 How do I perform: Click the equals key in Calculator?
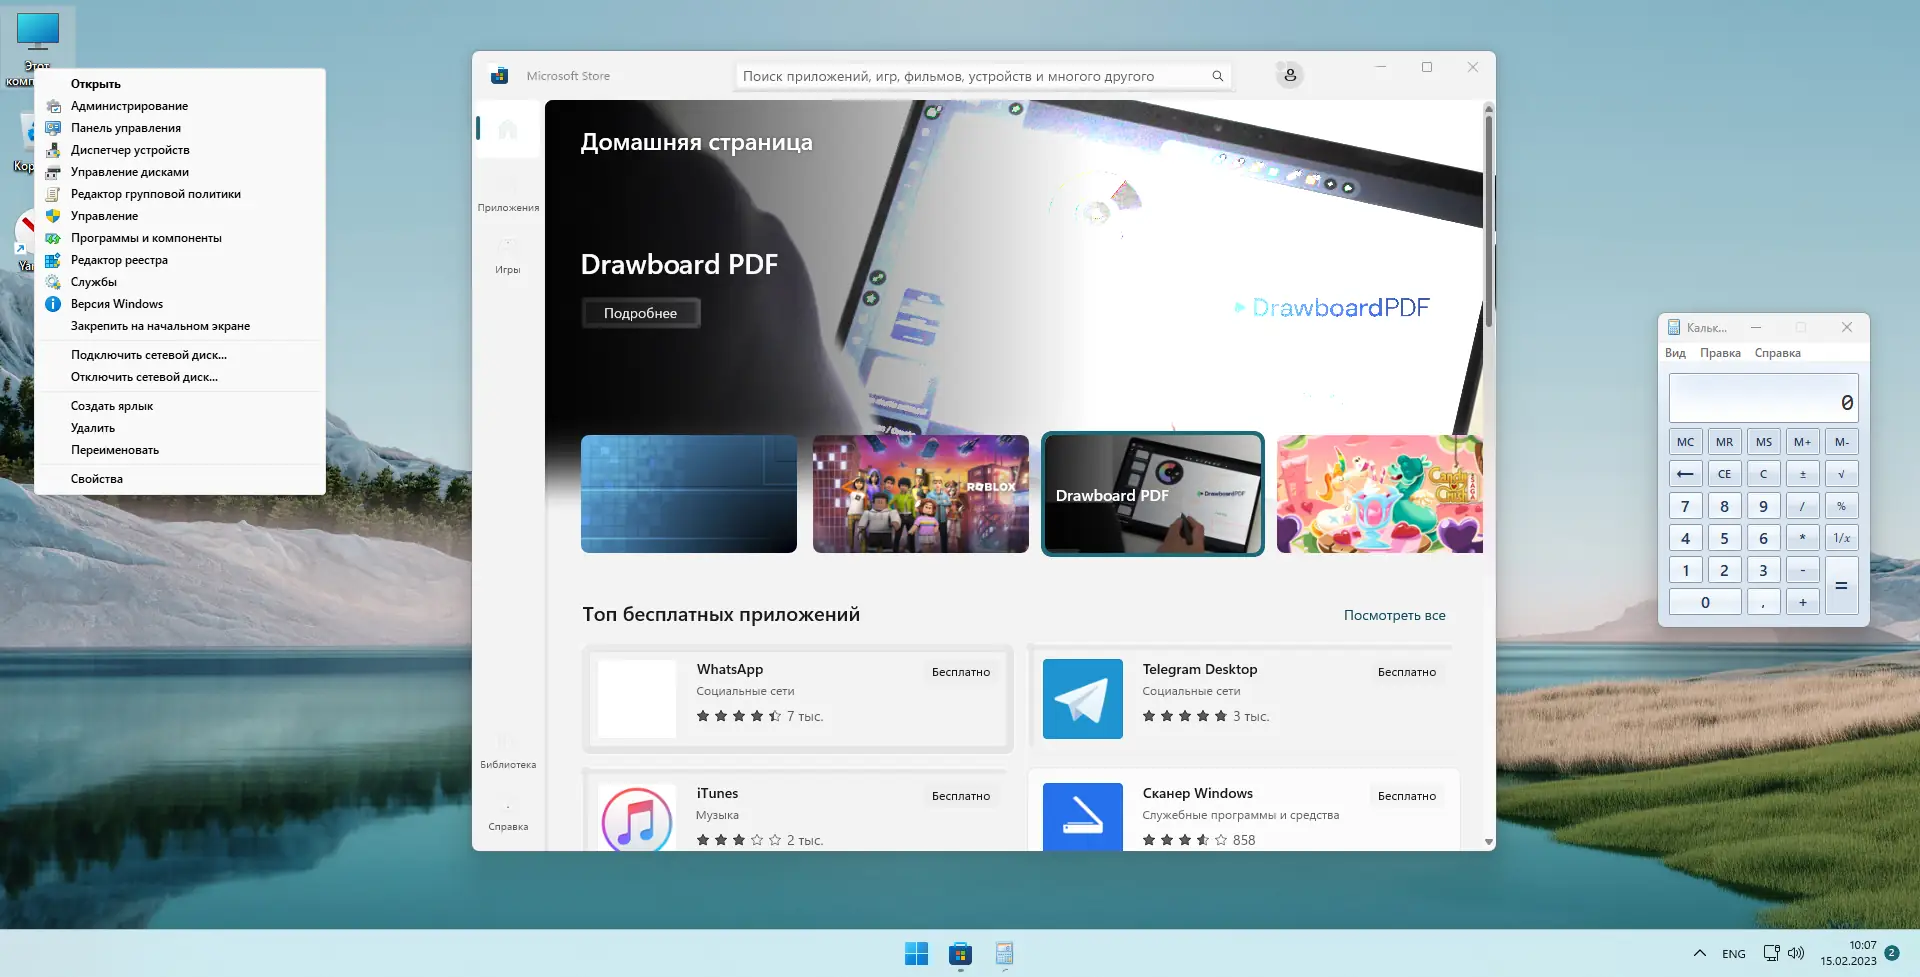click(1841, 586)
